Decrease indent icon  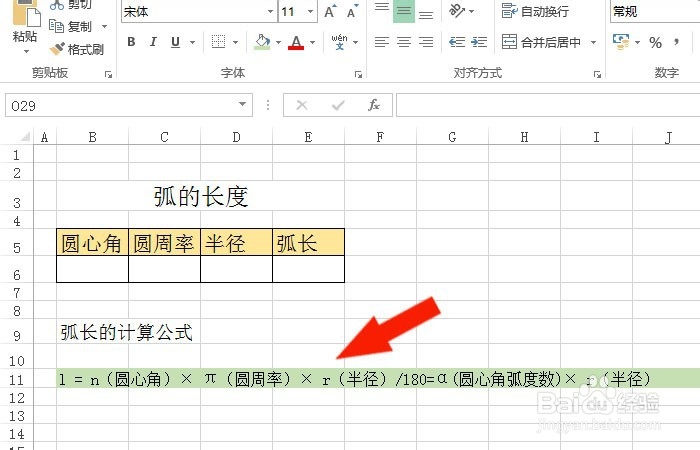[457, 42]
